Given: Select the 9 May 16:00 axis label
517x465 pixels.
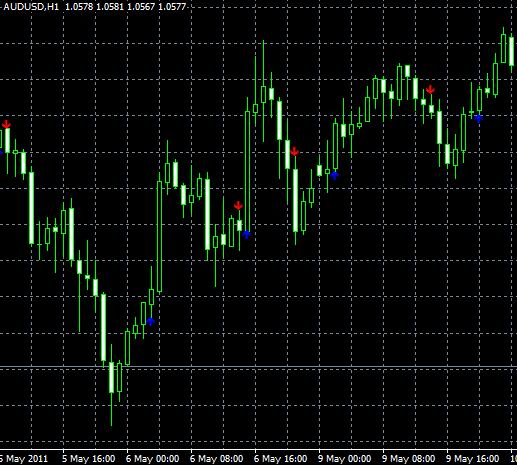Looking at the screenshot, I should point(472,459).
